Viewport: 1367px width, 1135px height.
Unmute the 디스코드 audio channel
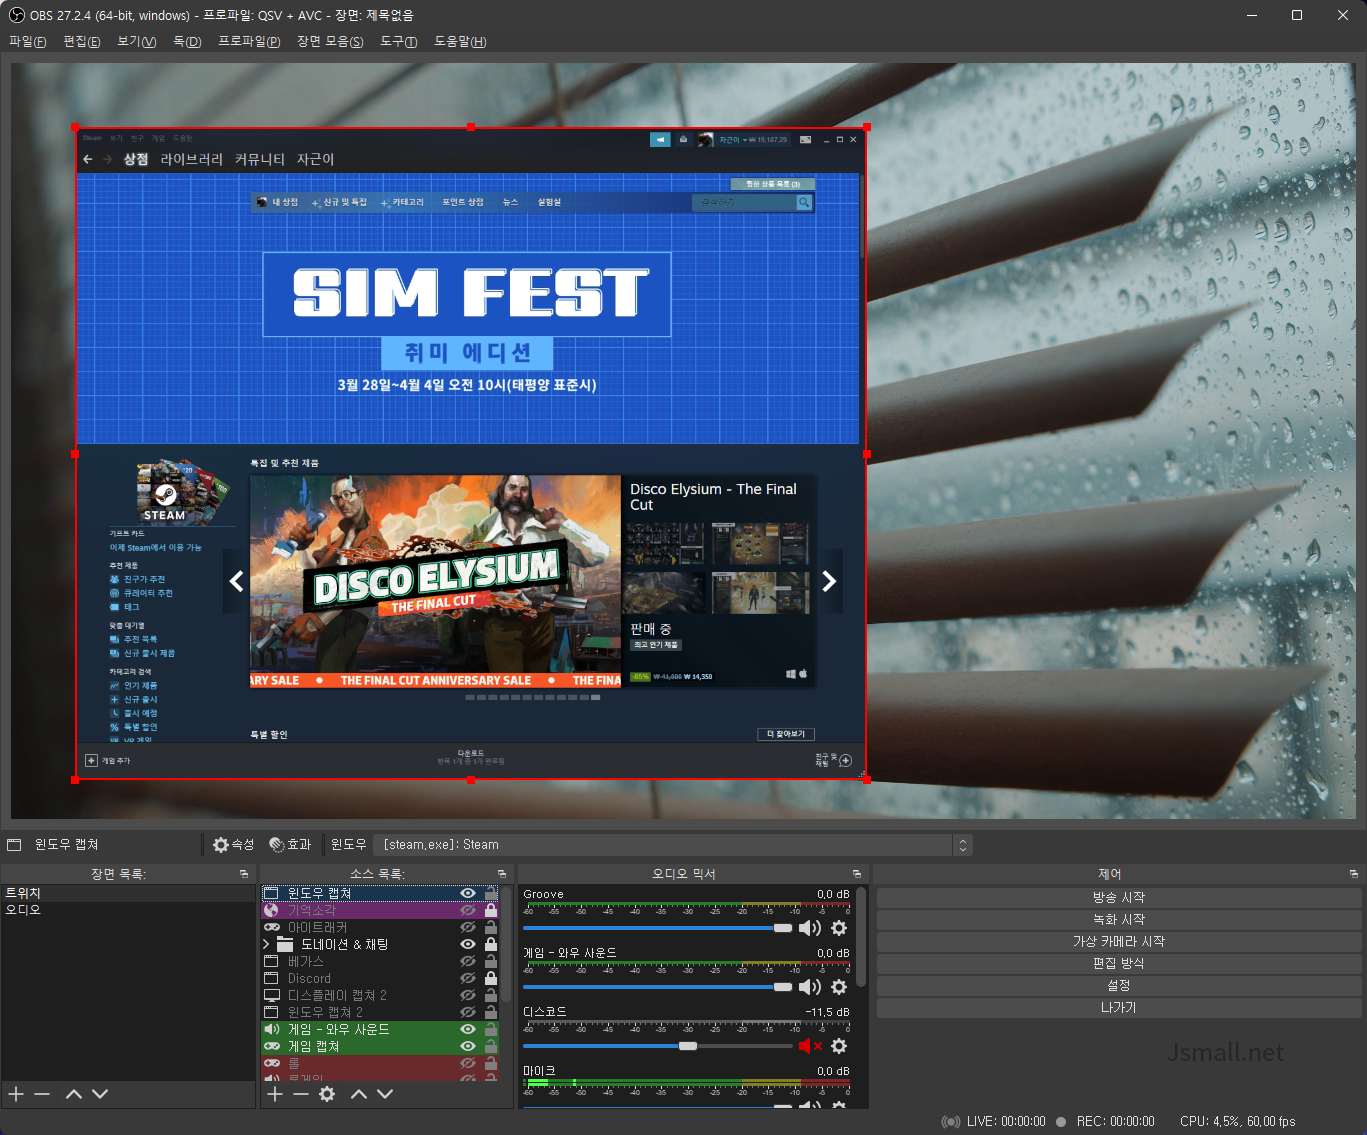(x=810, y=1046)
